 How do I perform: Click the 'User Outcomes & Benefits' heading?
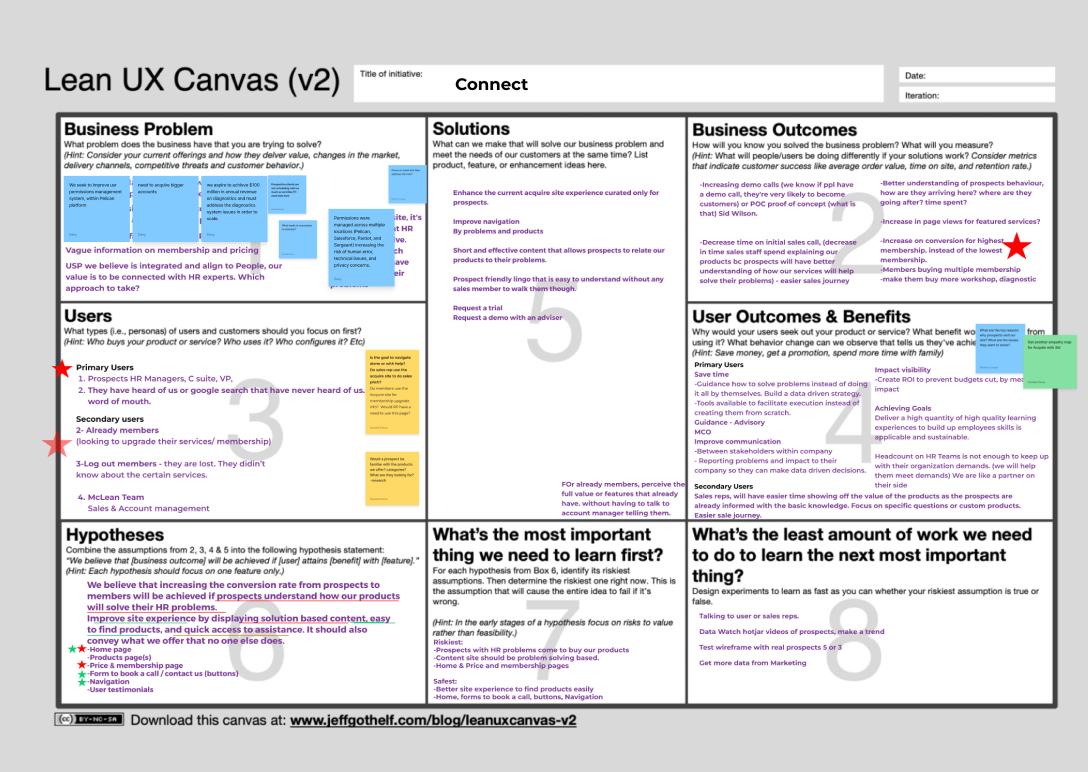pyautogui.click(x=801, y=317)
